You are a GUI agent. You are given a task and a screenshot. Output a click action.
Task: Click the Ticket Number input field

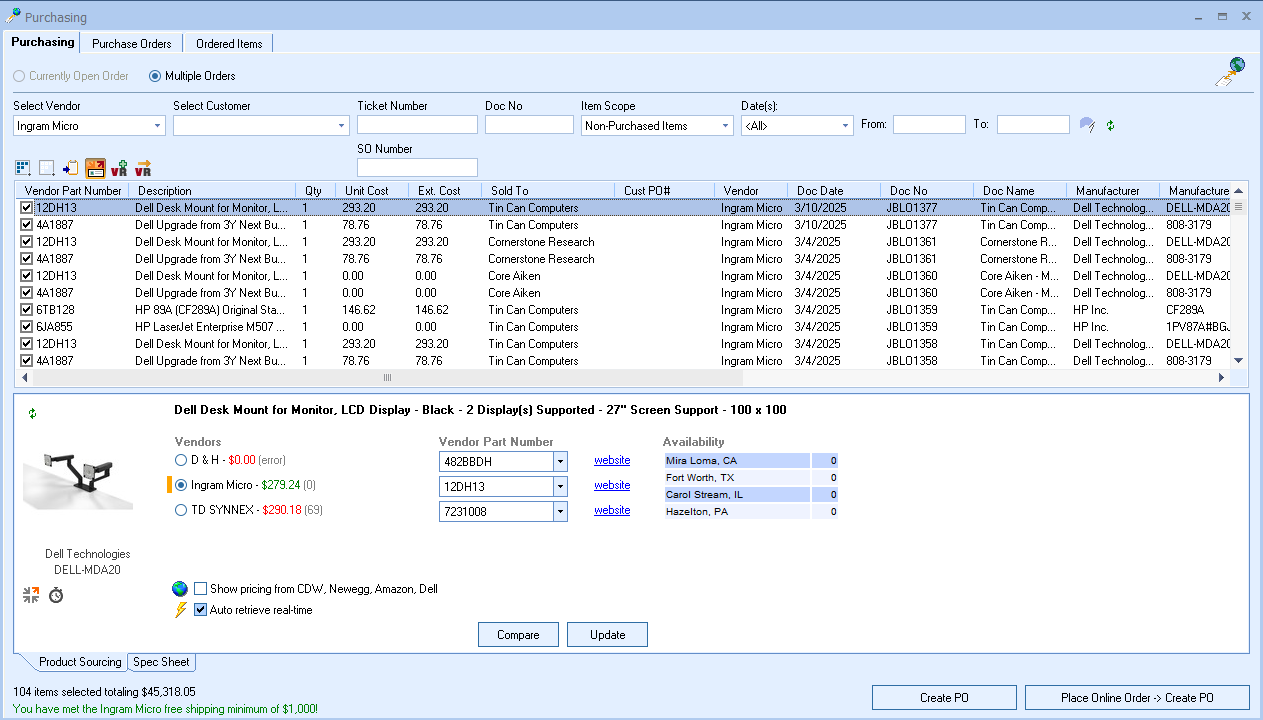pyautogui.click(x=417, y=125)
